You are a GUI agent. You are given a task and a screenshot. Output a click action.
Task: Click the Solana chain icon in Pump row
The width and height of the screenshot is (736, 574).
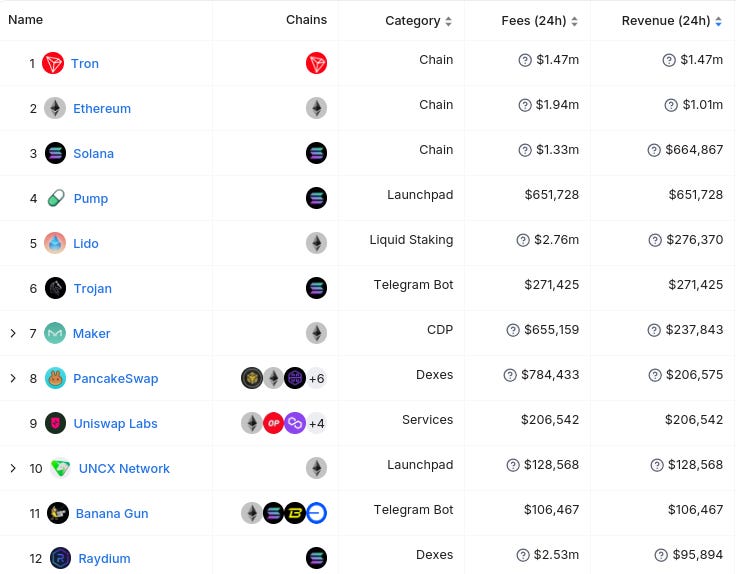pyautogui.click(x=316, y=198)
